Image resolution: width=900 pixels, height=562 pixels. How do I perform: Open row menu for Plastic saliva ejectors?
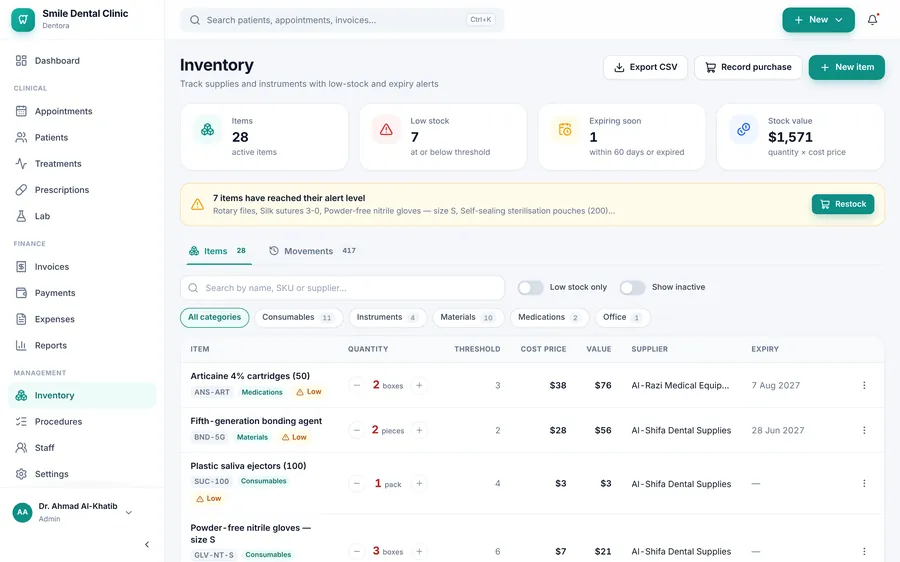[x=864, y=483]
